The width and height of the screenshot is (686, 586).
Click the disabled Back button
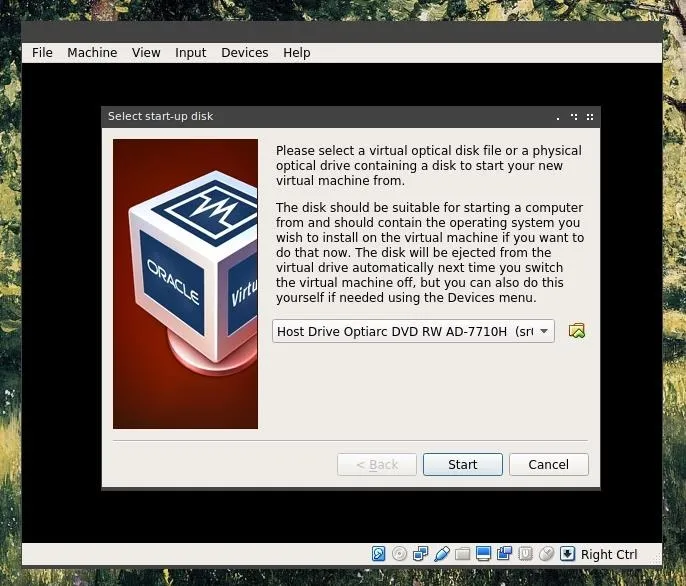(377, 464)
